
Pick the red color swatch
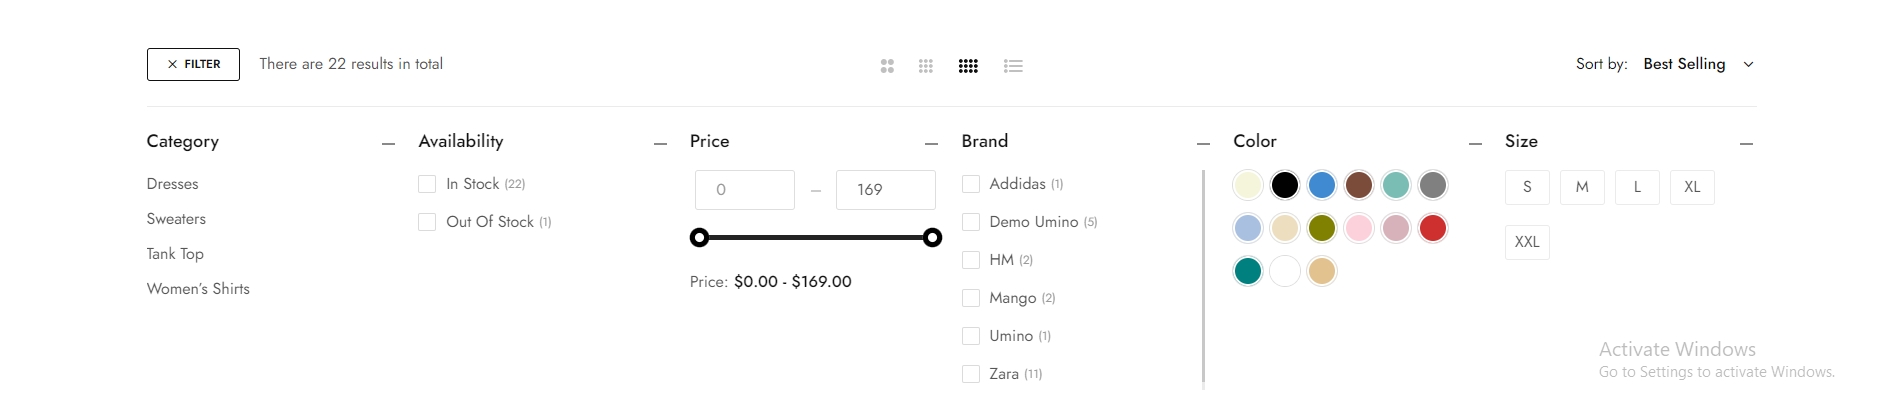(x=1433, y=228)
